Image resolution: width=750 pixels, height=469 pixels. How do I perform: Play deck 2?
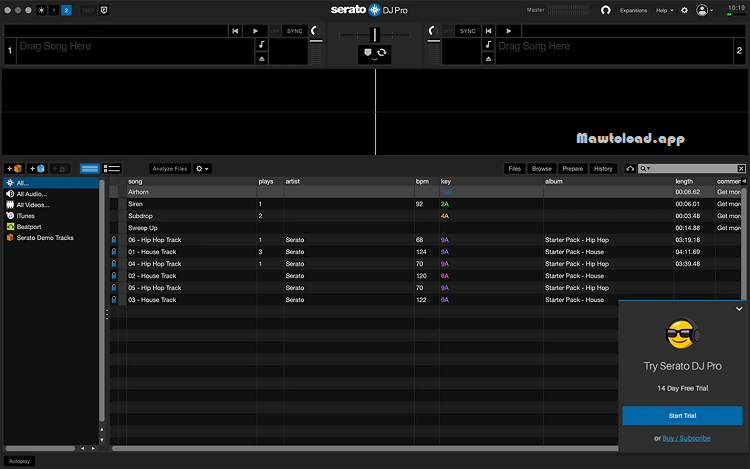click(508, 31)
